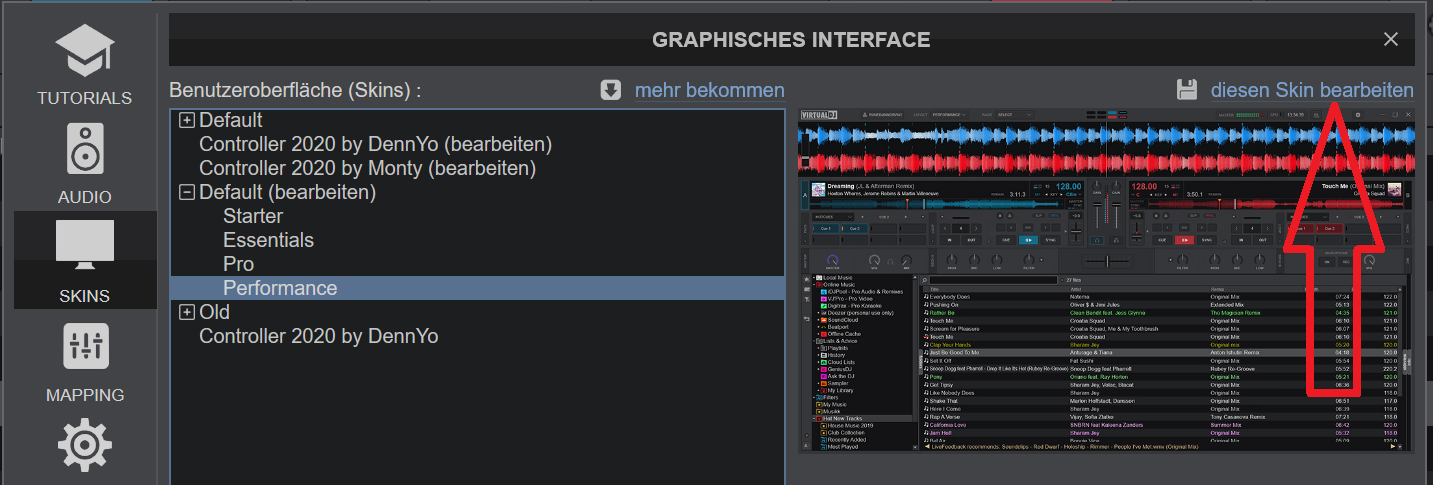The height and width of the screenshot is (485, 1433).
Task: Close the Graphisches Interface dialog
Action: coord(1390,39)
